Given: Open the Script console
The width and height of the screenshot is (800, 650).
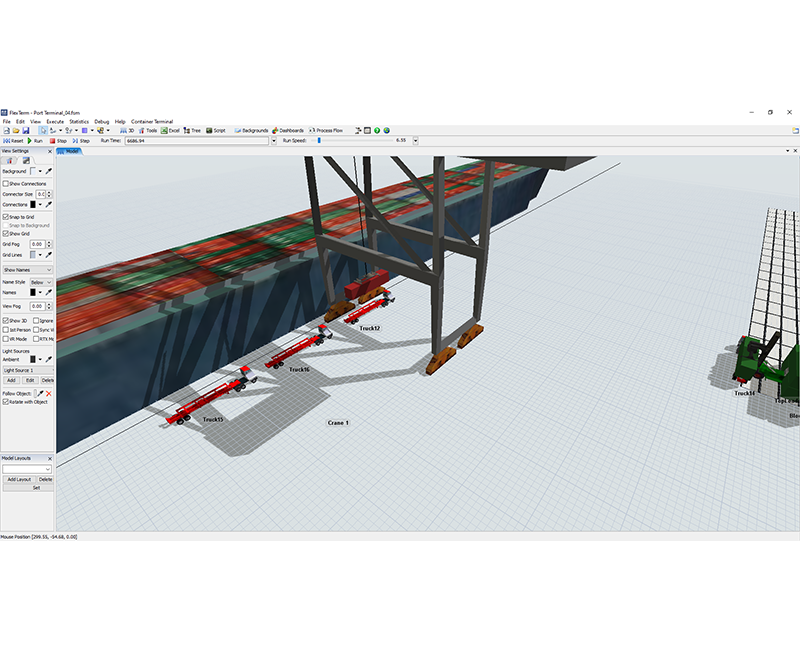Looking at the screenshot, I should coord(216,131).
